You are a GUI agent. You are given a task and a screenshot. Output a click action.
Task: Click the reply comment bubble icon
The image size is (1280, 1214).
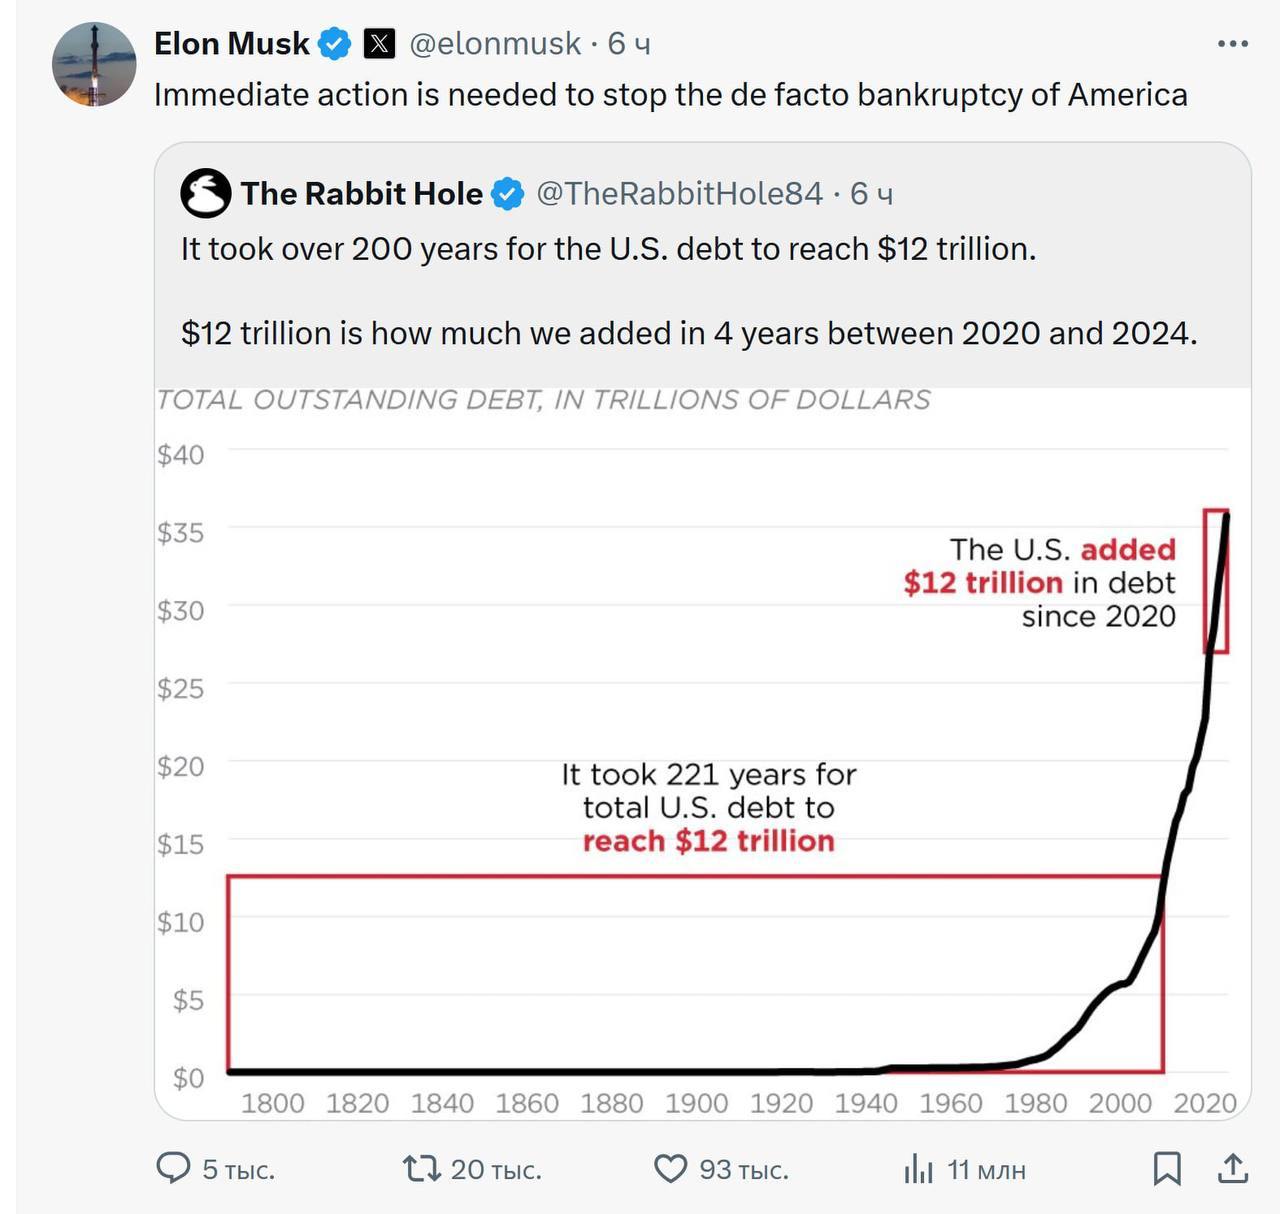[173, 1168]
